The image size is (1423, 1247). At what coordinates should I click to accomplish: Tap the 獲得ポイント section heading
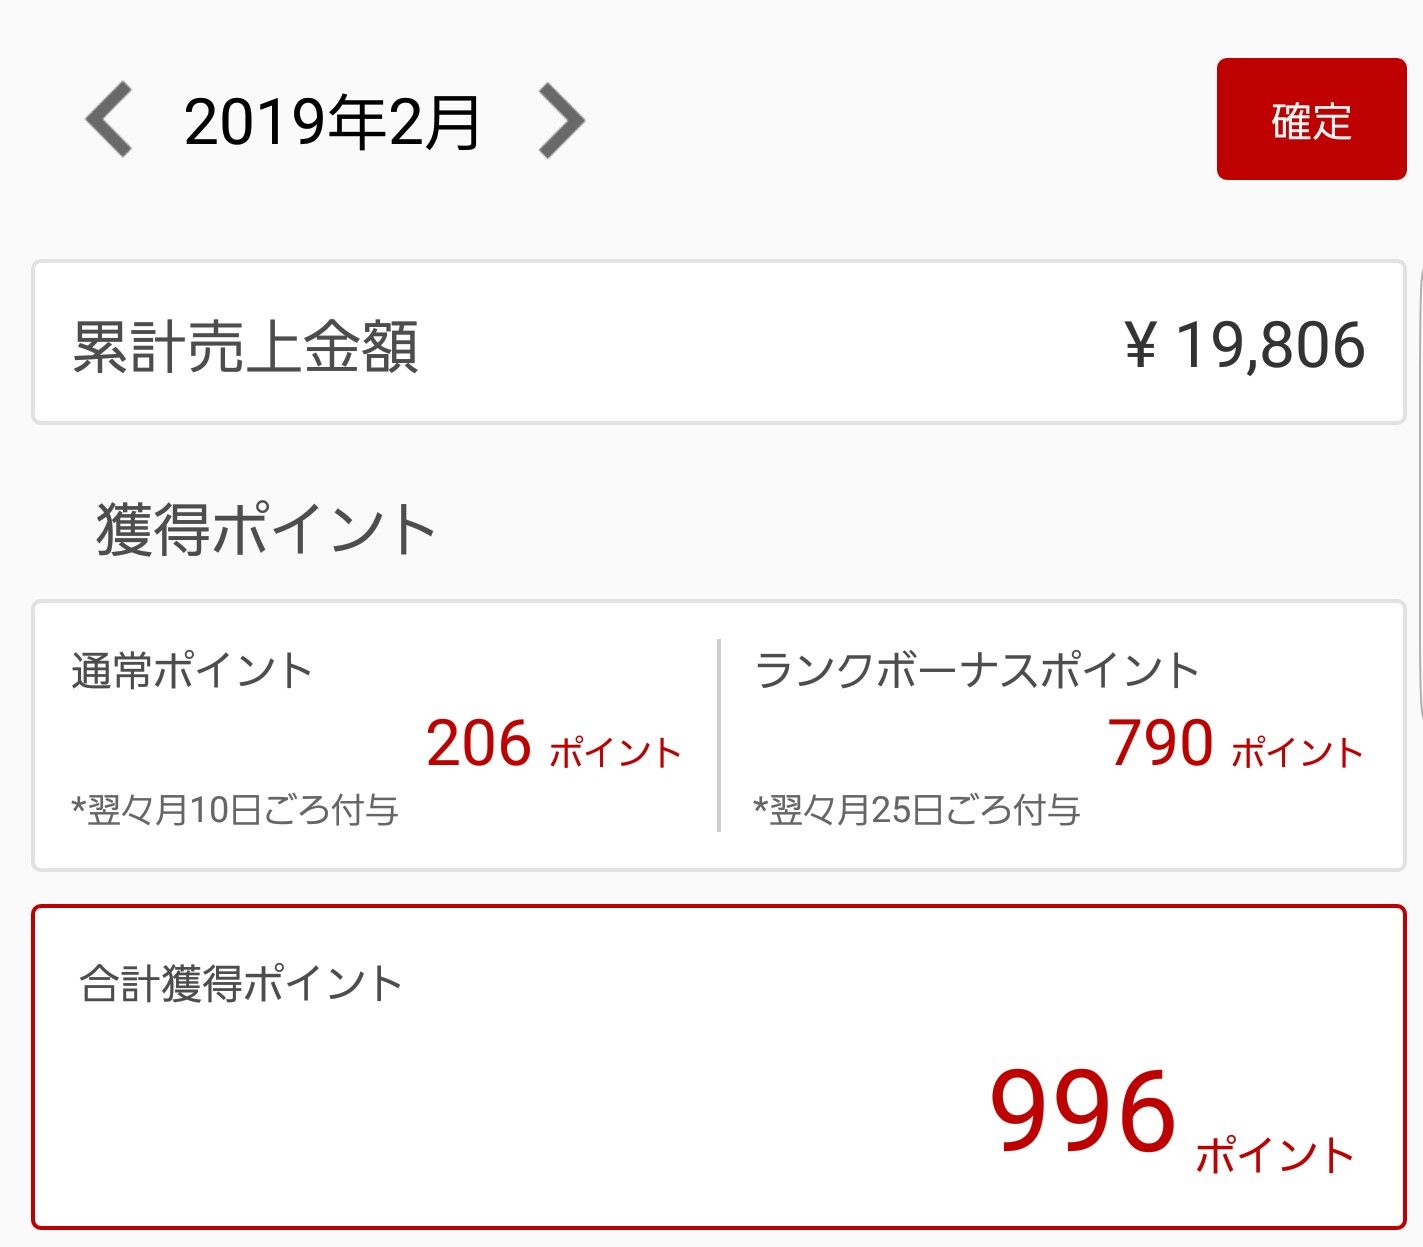point(265,529)
